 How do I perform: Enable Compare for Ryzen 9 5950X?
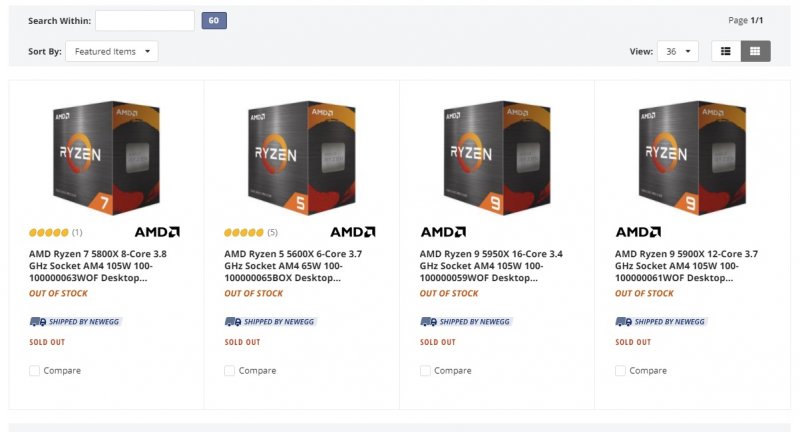tap(426, 371)
